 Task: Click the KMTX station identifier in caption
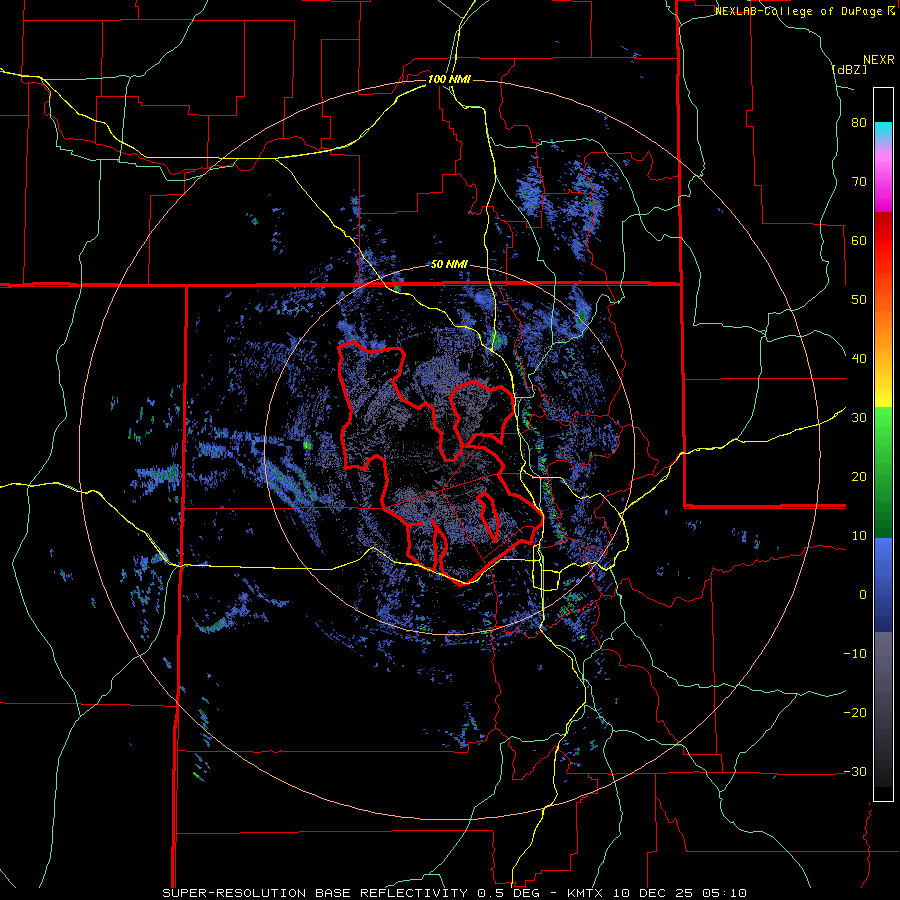click(x=586, y=893)
